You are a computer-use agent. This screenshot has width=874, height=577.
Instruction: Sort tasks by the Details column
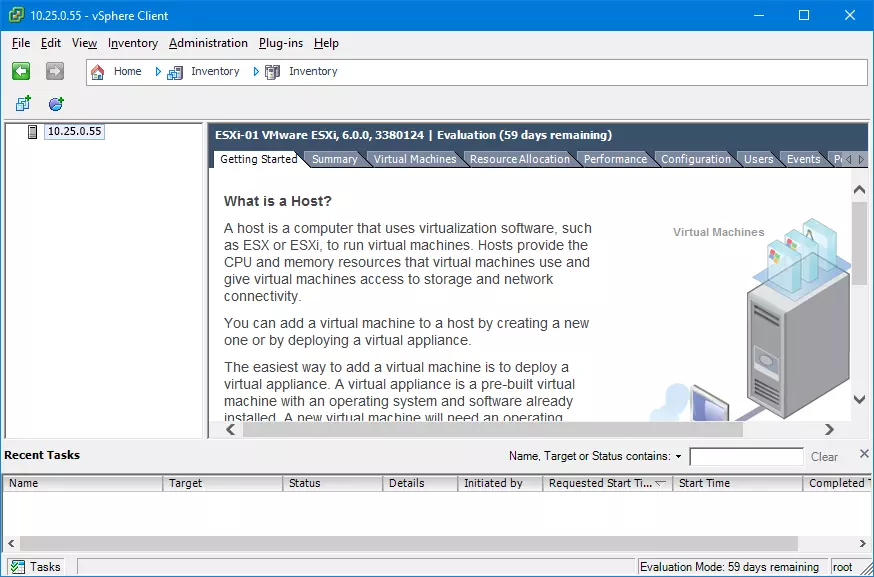click(420, 483)
